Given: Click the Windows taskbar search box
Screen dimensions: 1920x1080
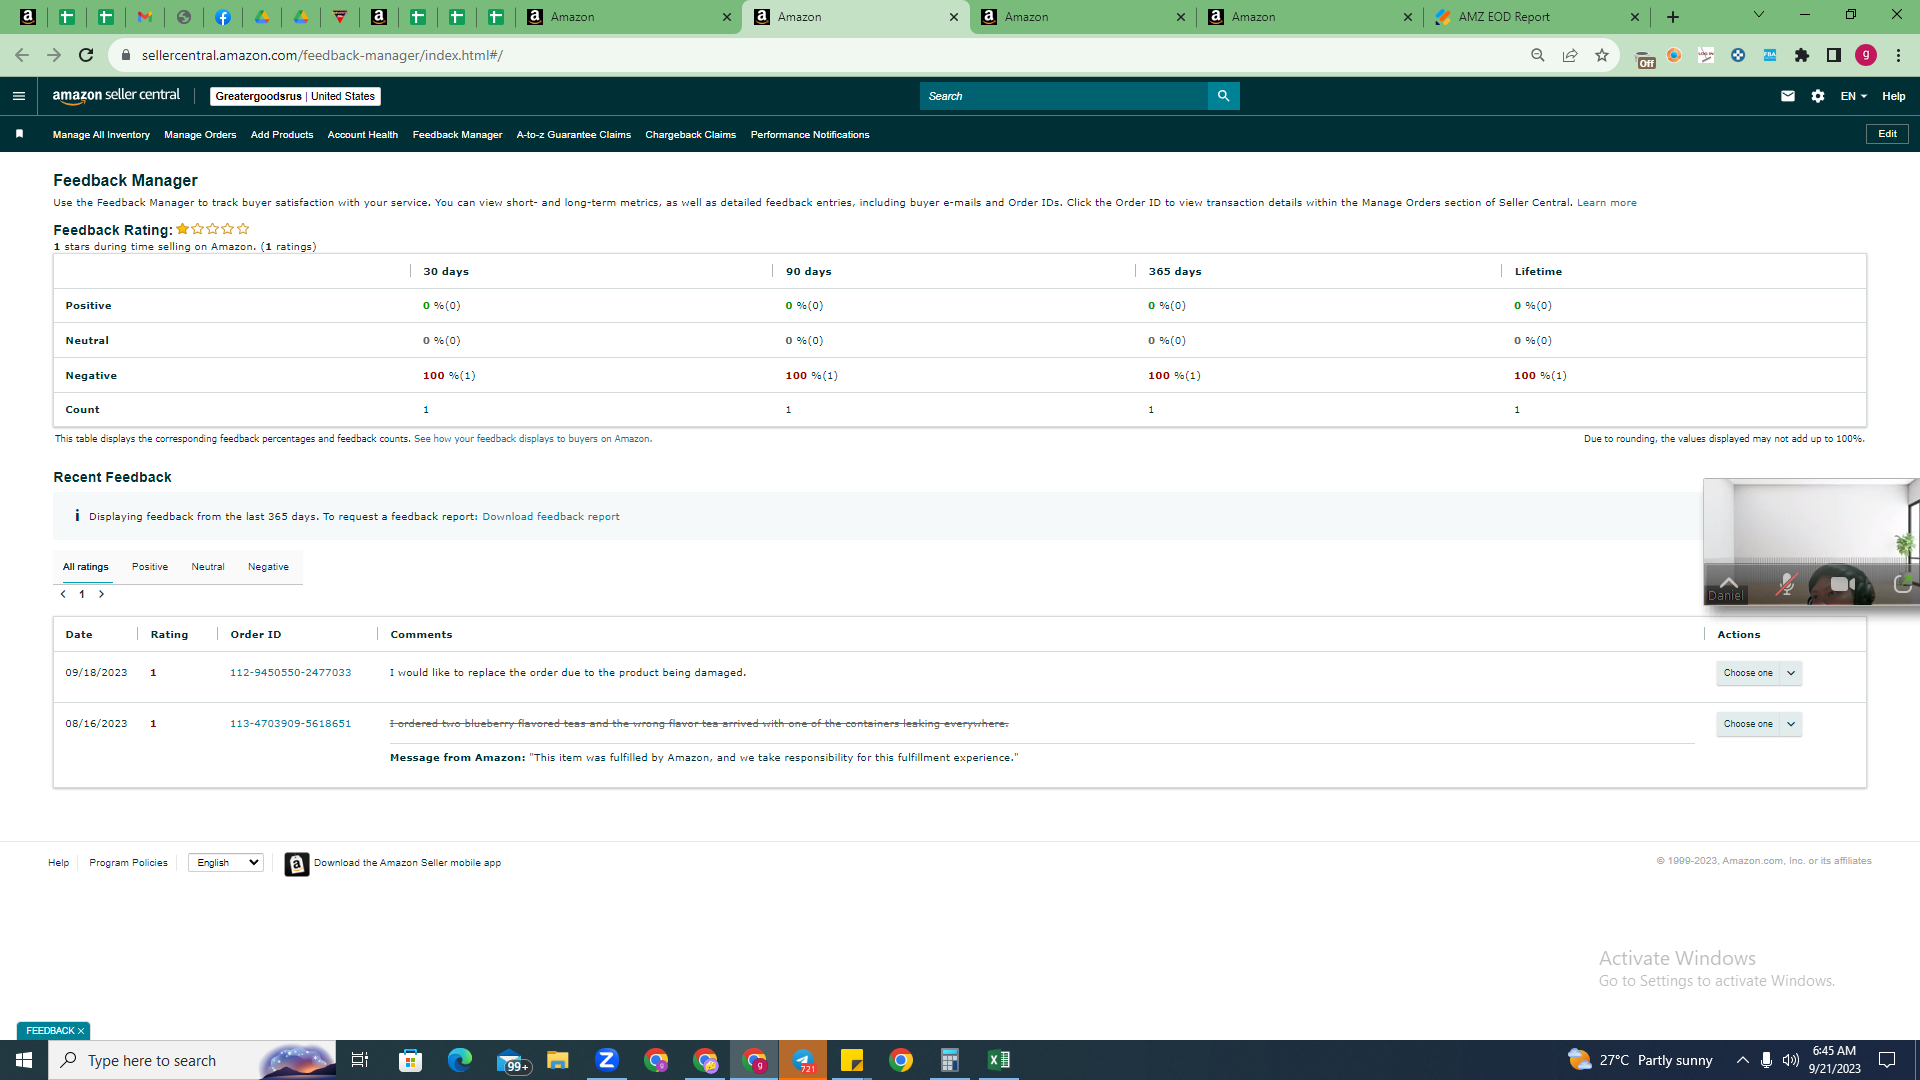Looking at the screenshot, I should tap(192, 1060).
